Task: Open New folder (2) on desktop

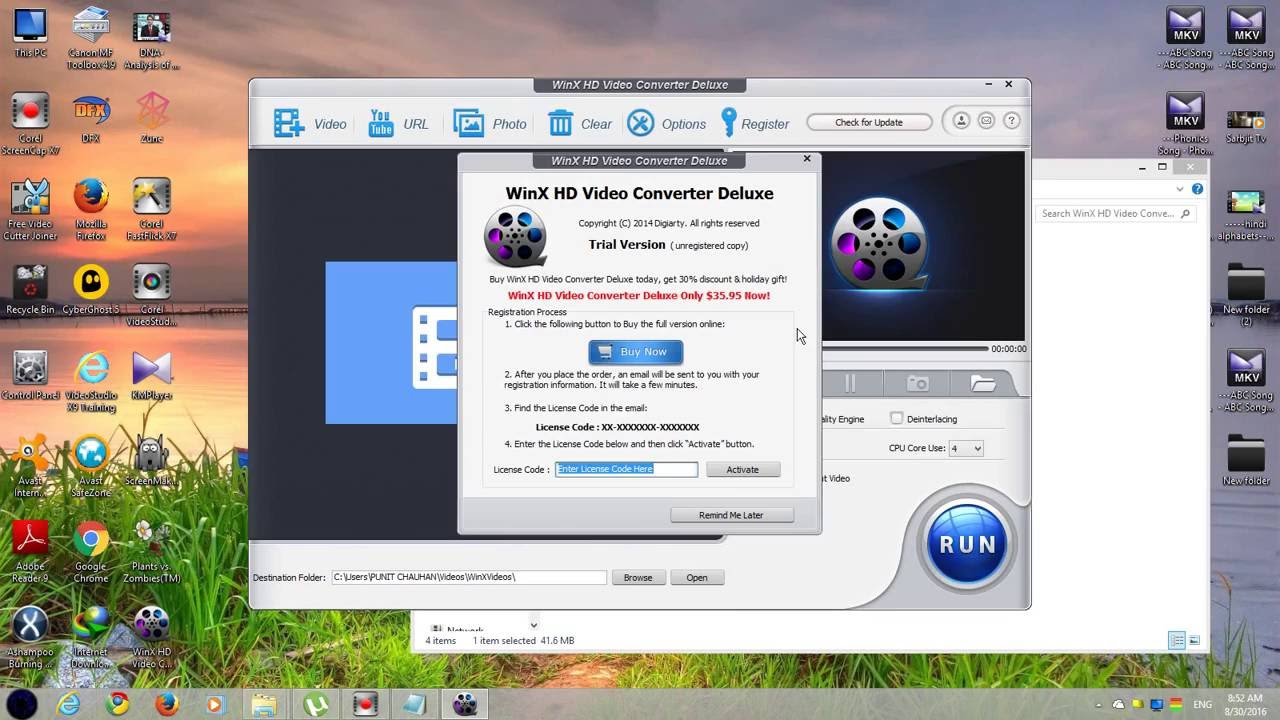Action: click(x=1246, y=296)
